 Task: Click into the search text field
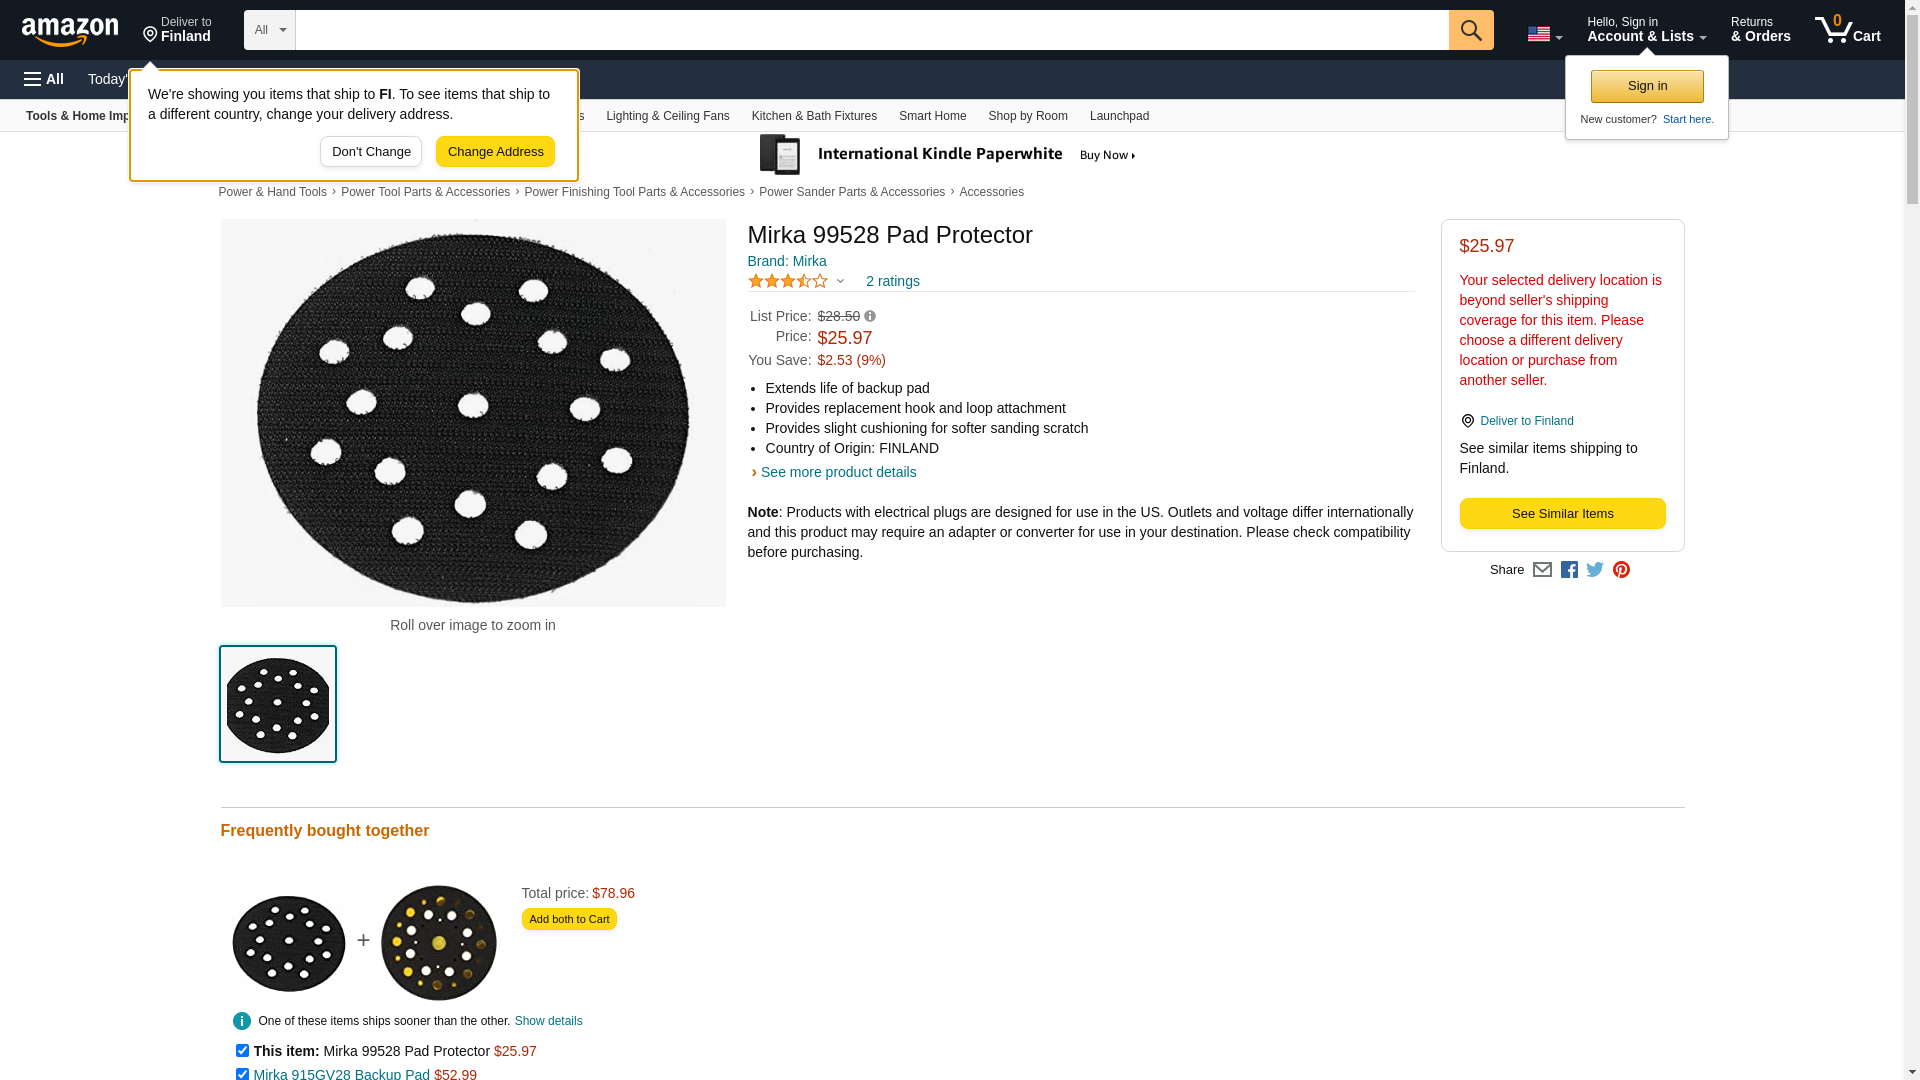tap(871, 30)
